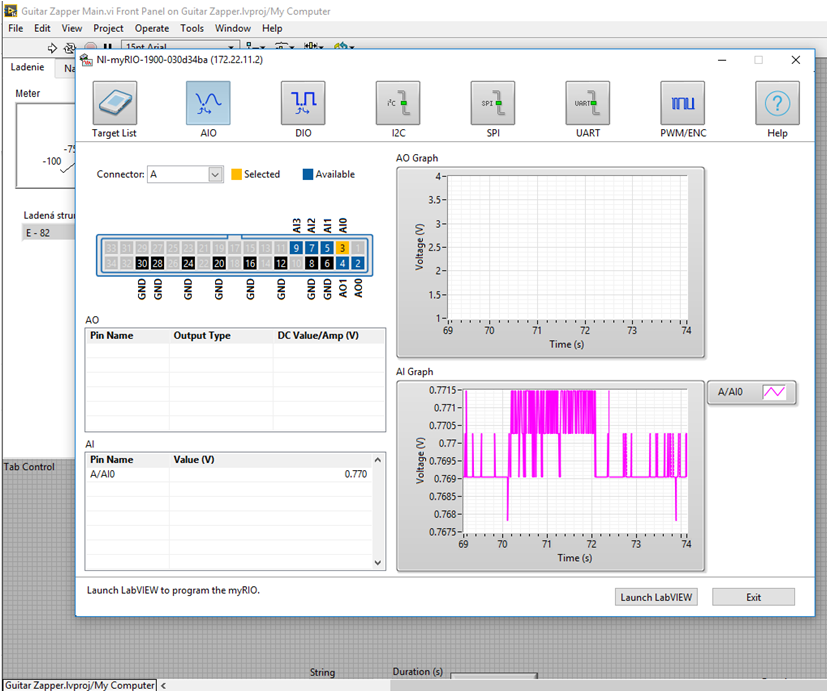Image resolution: width=828 pixels, height=692 pixels.
Task: Click the bottom horizontal scrollbar left arrow
Action: click(x=163, y=686)
